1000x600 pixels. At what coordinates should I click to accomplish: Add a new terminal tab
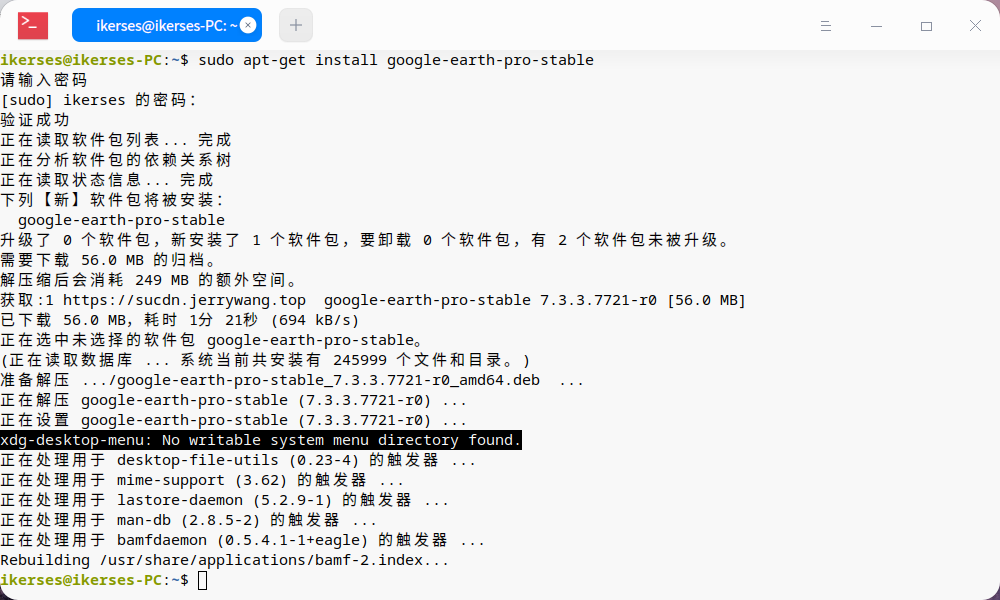coord(296,25)
